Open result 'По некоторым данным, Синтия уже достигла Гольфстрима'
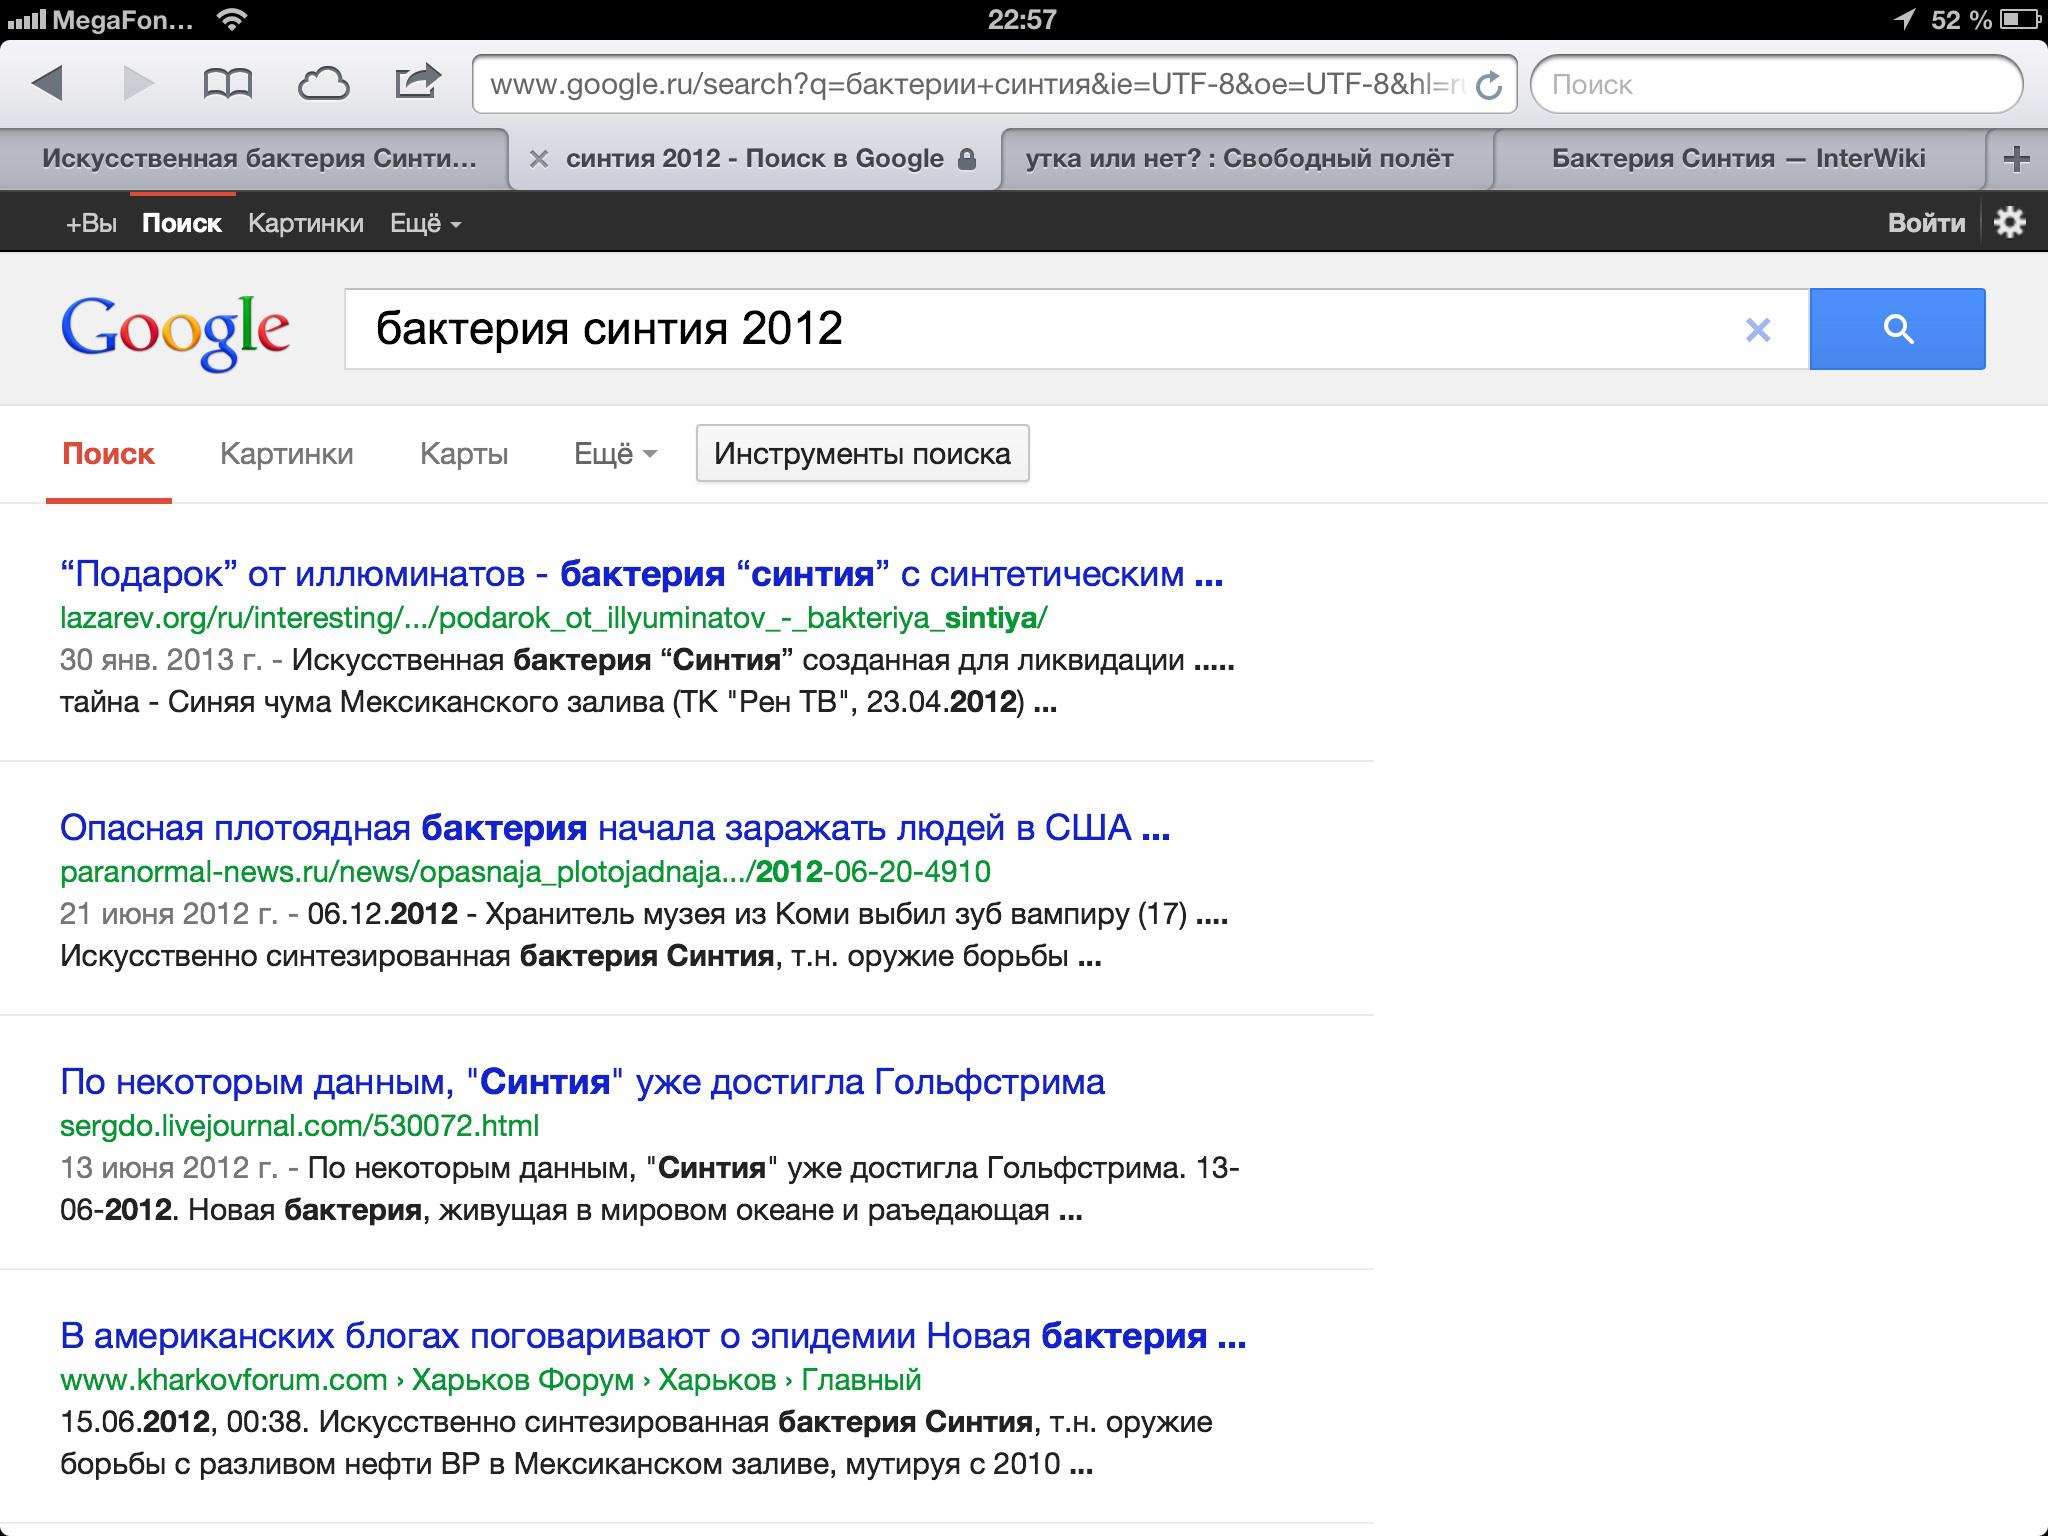This screenshot has height=1536, width=2048. pos(582,1082)
